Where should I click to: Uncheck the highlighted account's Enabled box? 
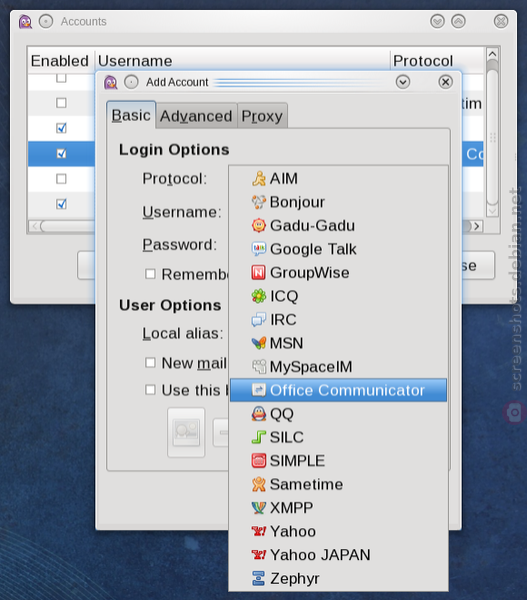61,153
